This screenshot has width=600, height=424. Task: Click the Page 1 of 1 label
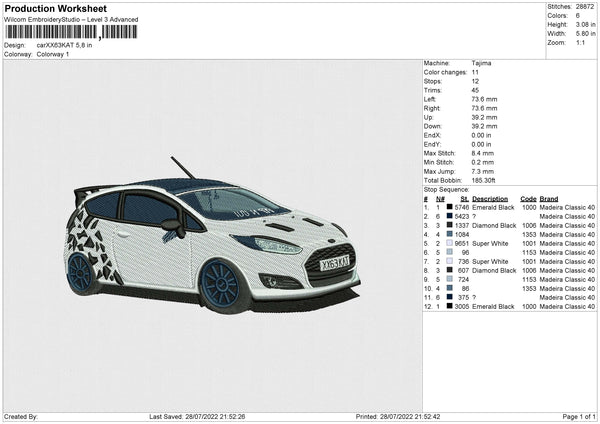579,416
